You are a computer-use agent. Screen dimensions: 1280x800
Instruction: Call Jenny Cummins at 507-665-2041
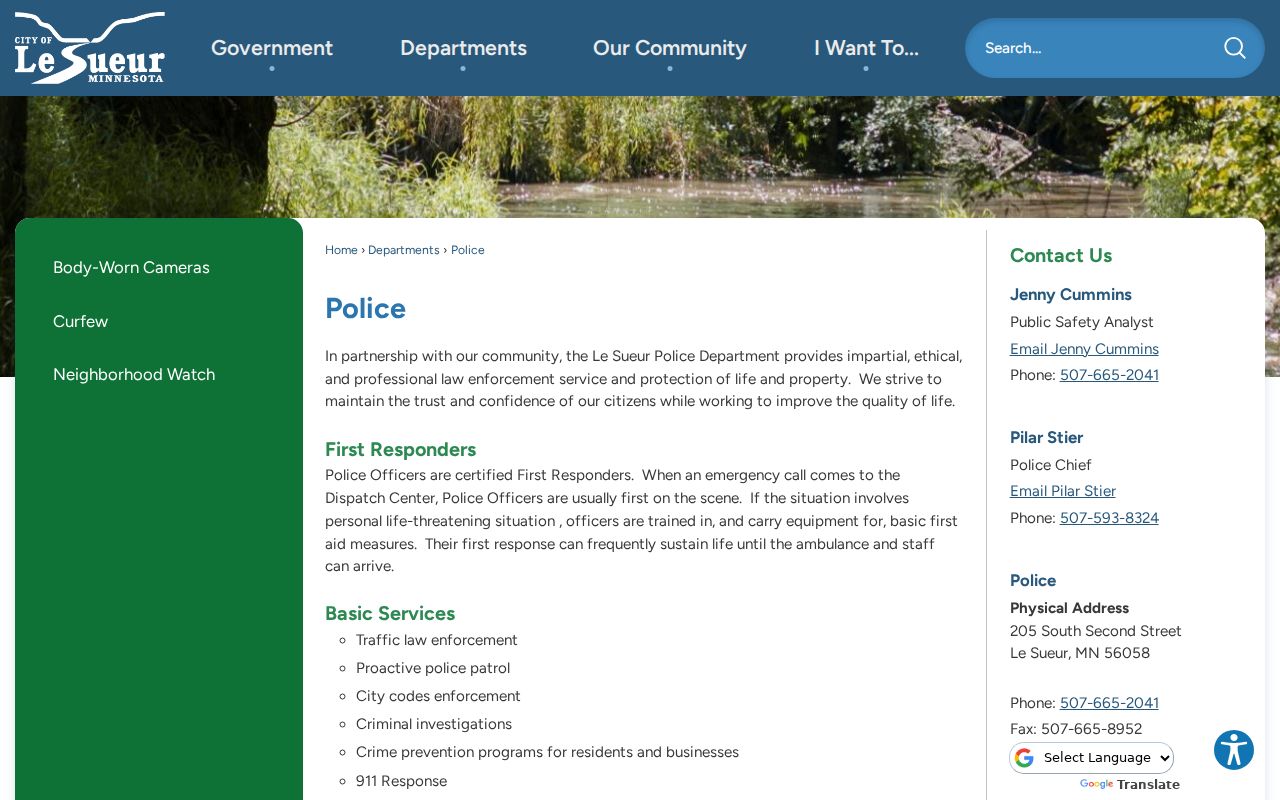pyautogui.click(x=1109, y=375)
